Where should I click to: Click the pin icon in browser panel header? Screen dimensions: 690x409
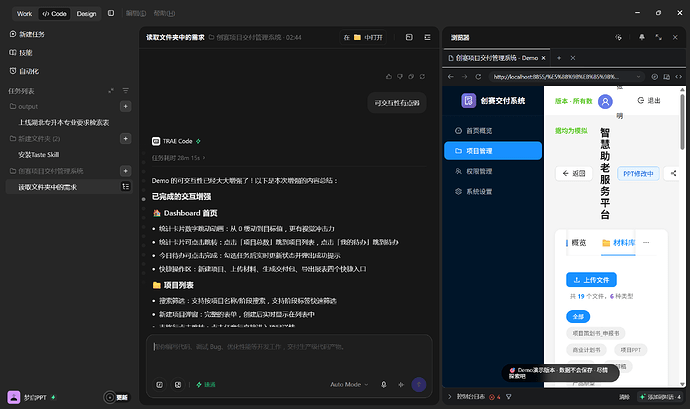pos(642,37)
